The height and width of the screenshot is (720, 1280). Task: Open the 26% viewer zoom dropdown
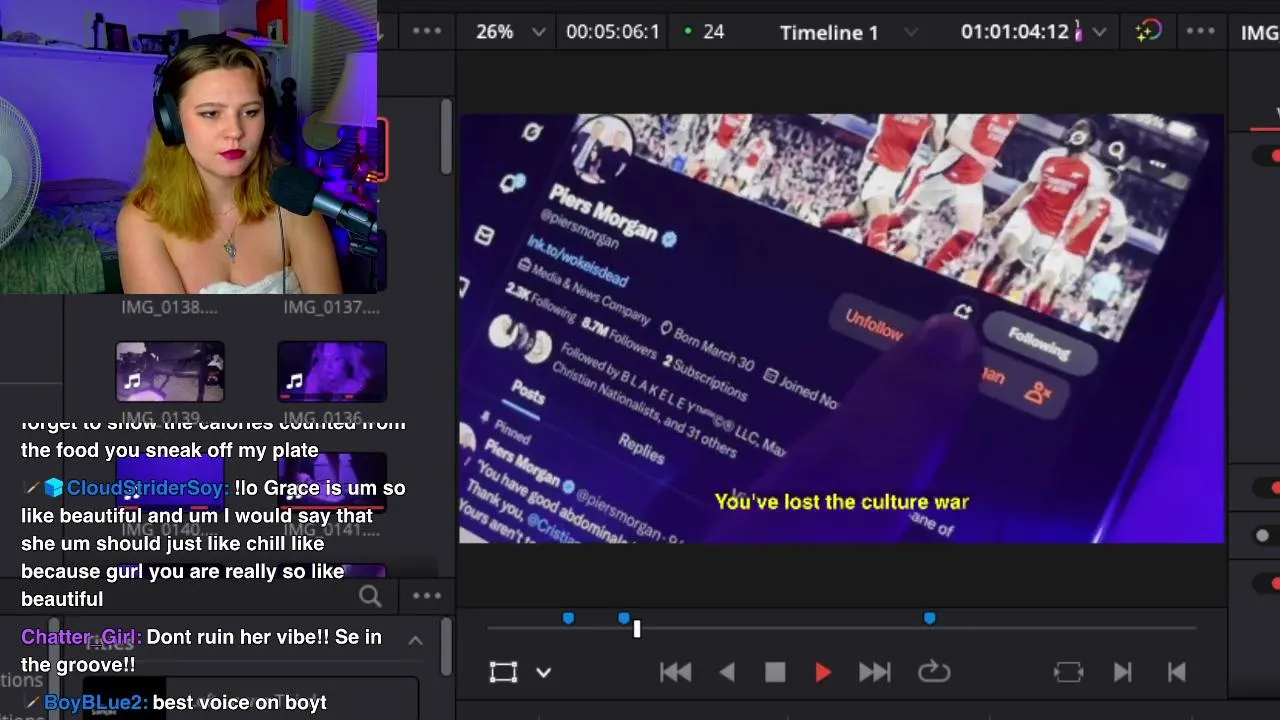(511, 32)
